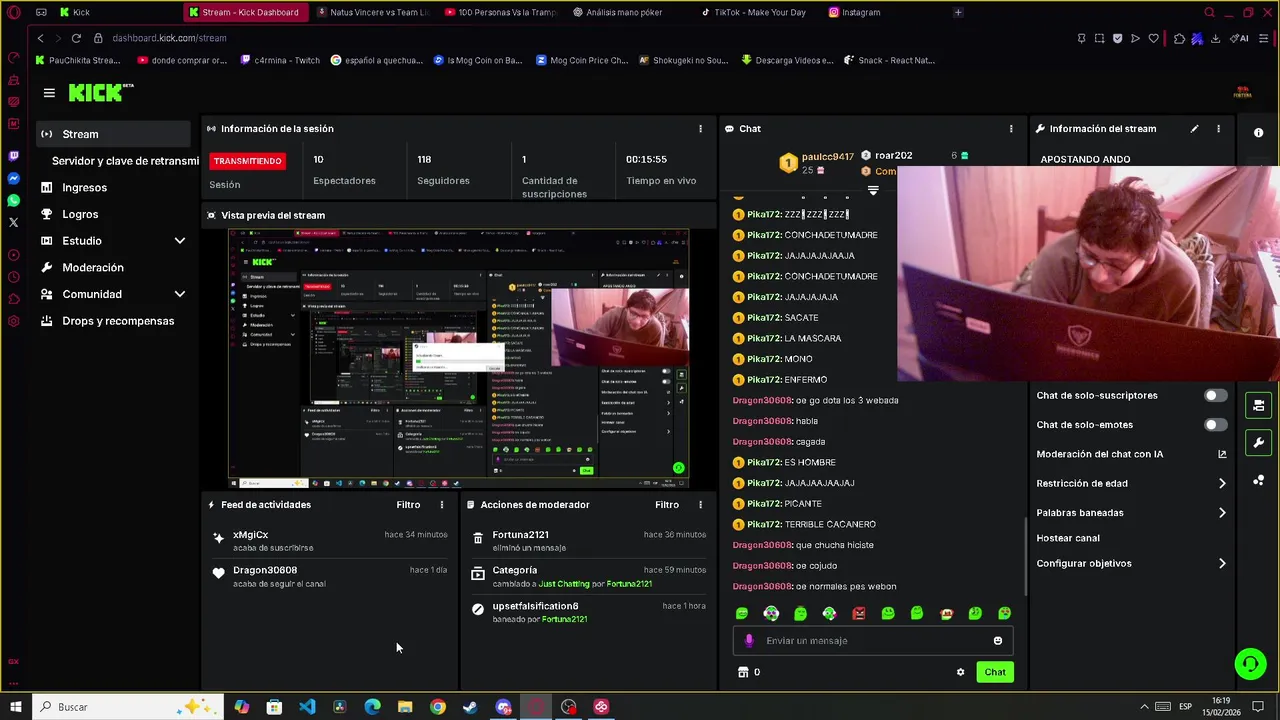Click Hostear canal option
This screenshot has height=720, width=1280.
(x=1068, y=538)
